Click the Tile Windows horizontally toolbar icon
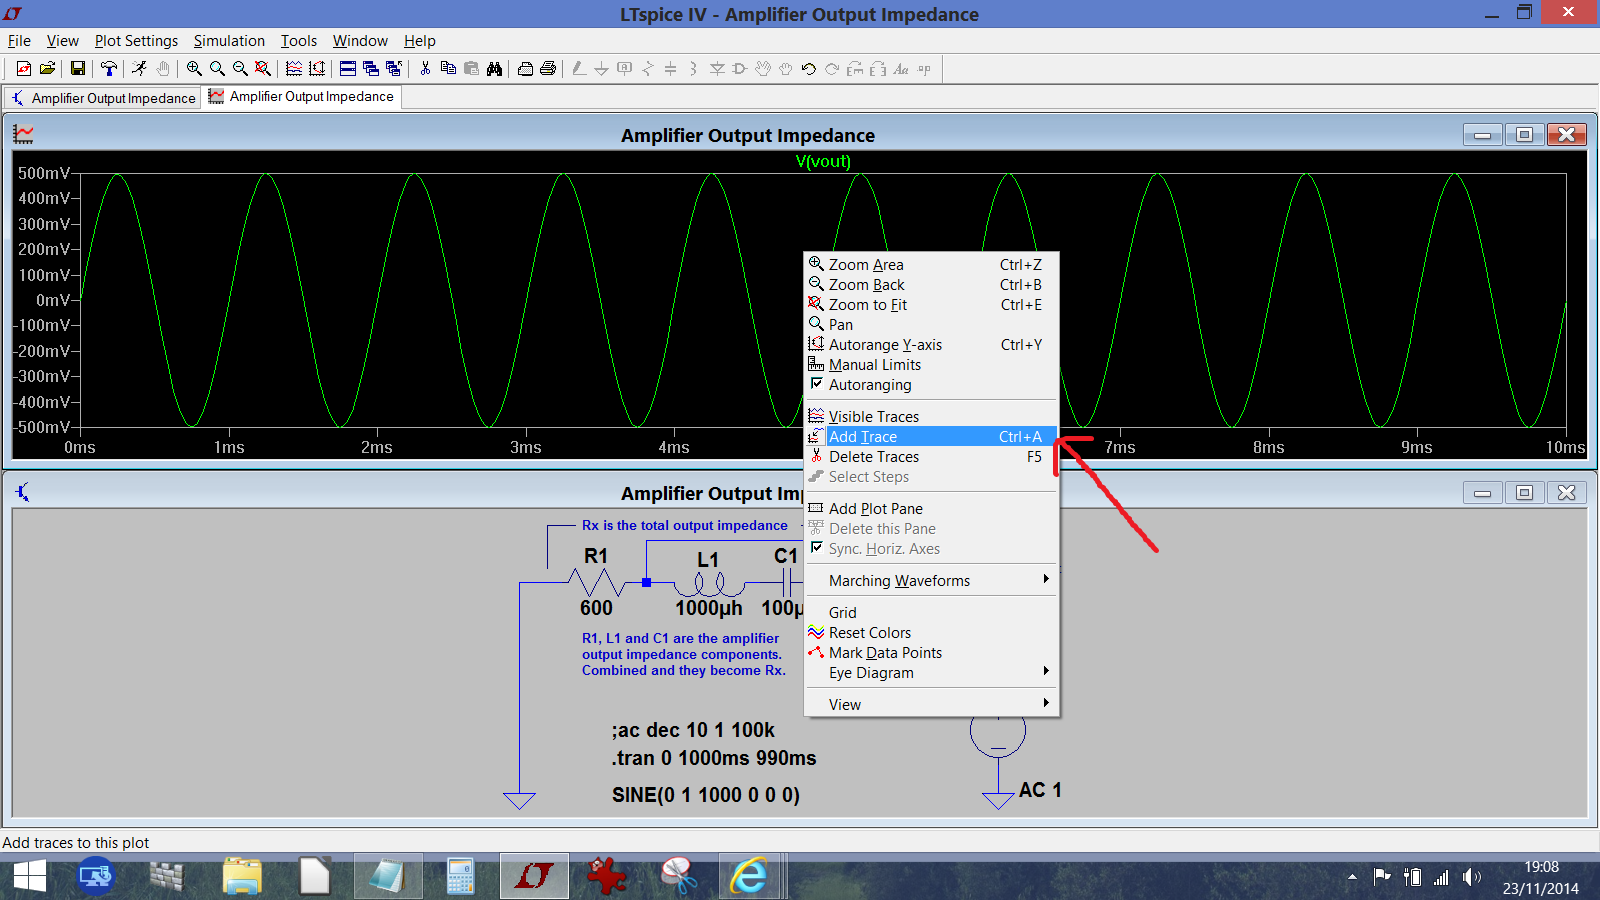Screen dimensions: 1600x900 pos(348,68)
